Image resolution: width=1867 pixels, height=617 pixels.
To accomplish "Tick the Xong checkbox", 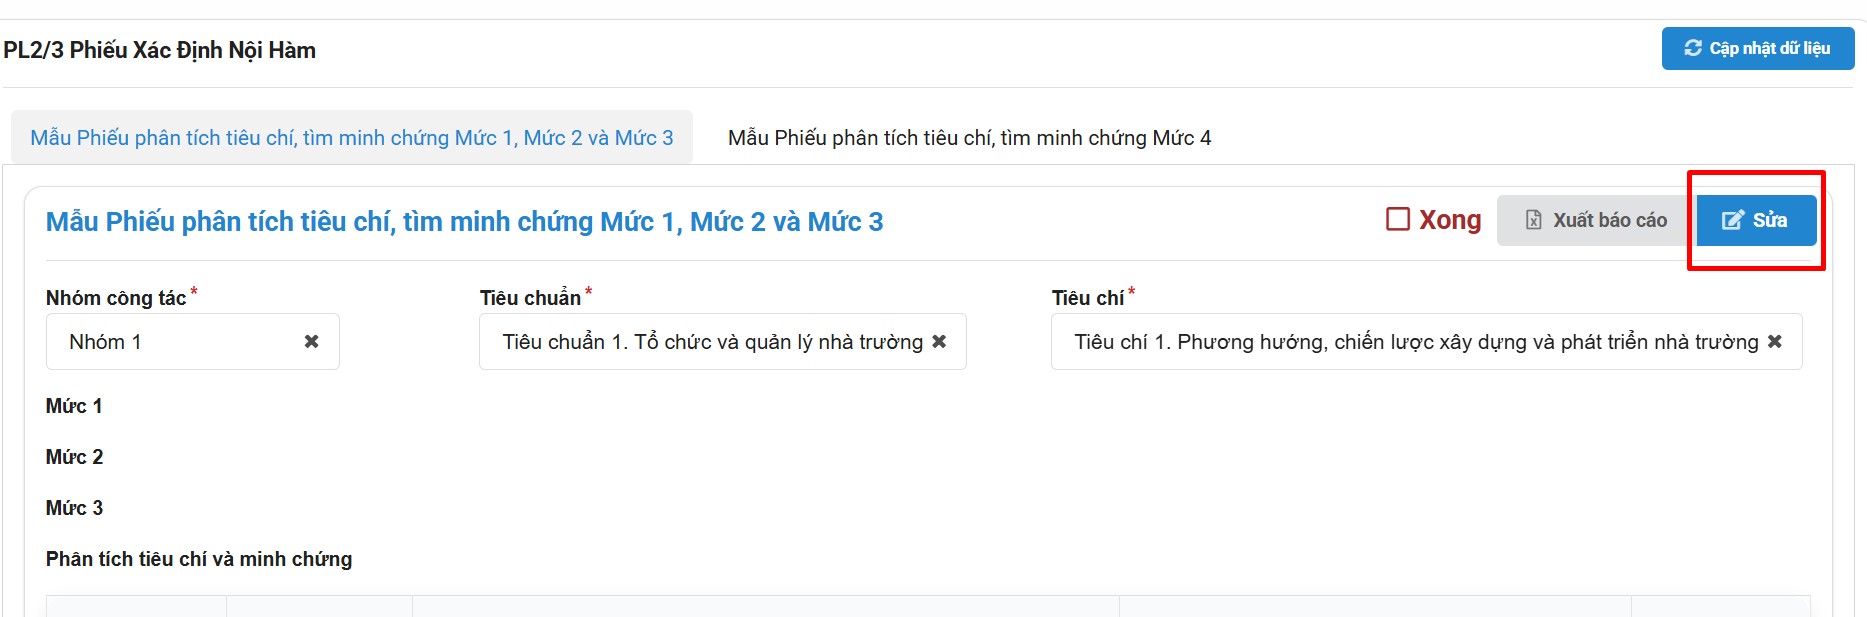I will click(x=1398, y=219).
